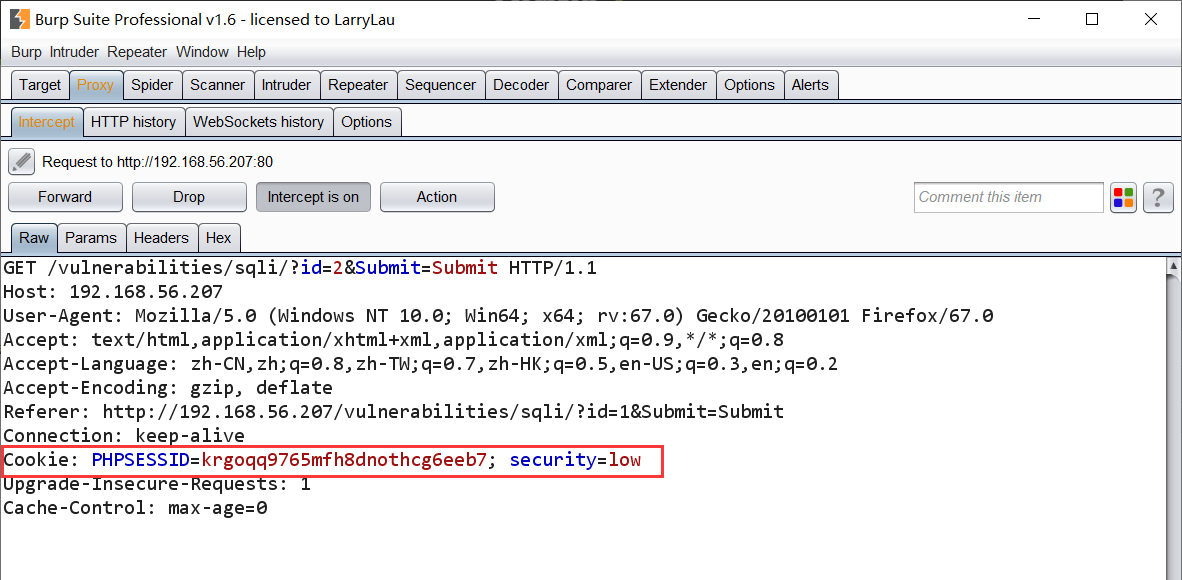This screenshot has height=580, width=1182.
Task: Open the Comparer tab
Action: [x=599, y=85]
